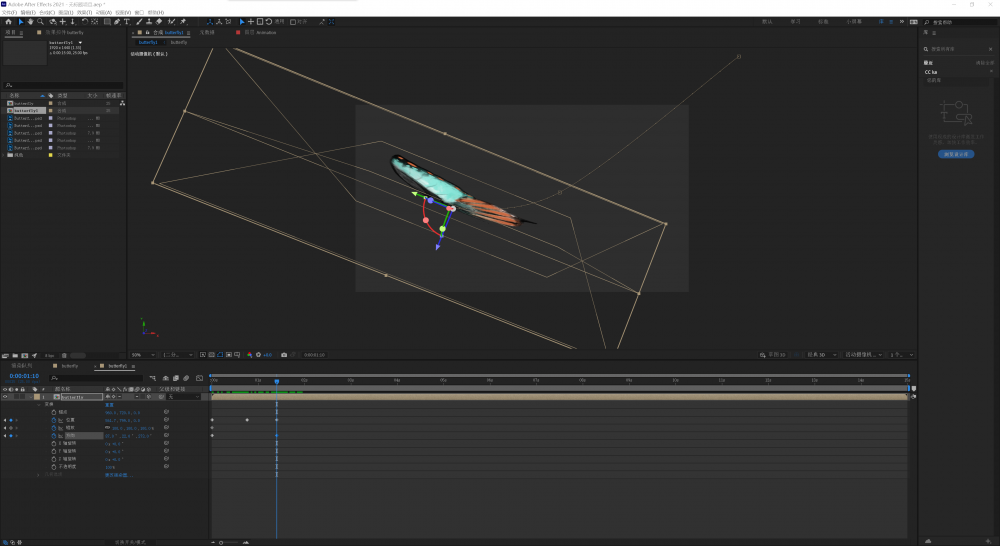
Task: Click the Local Axis mode icon
Action: (x=209, y=22)
